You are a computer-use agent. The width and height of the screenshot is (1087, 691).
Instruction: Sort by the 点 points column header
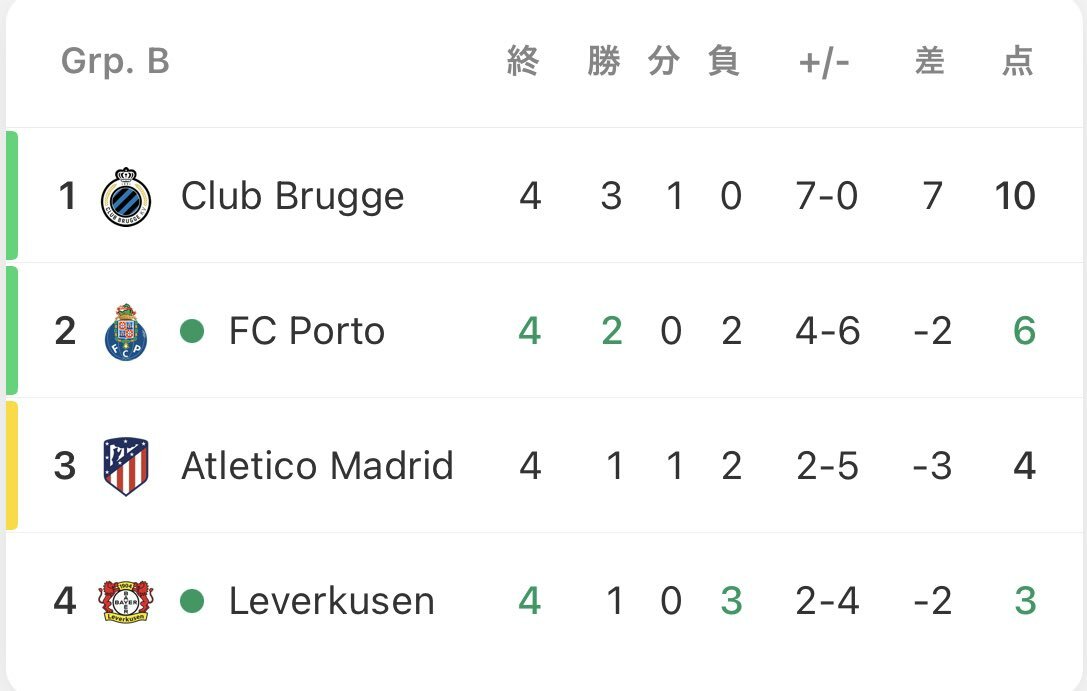point(1018,61)
